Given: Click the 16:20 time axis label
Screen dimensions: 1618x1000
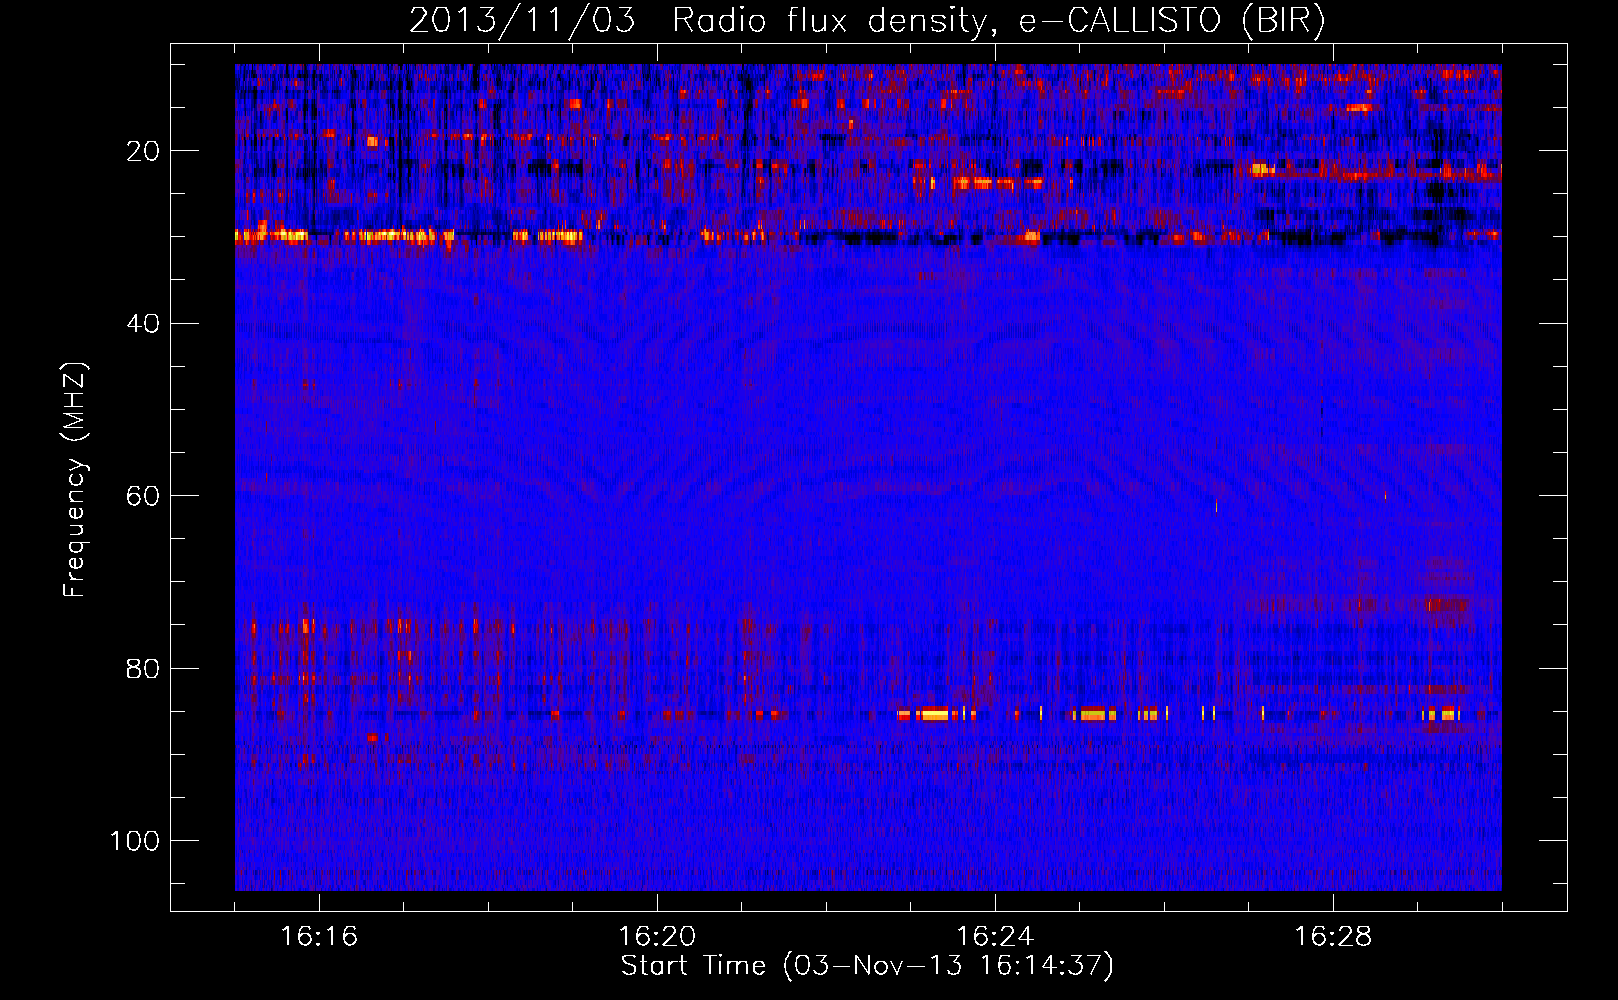Looking at the screenshot, I should tap(657, 937).
